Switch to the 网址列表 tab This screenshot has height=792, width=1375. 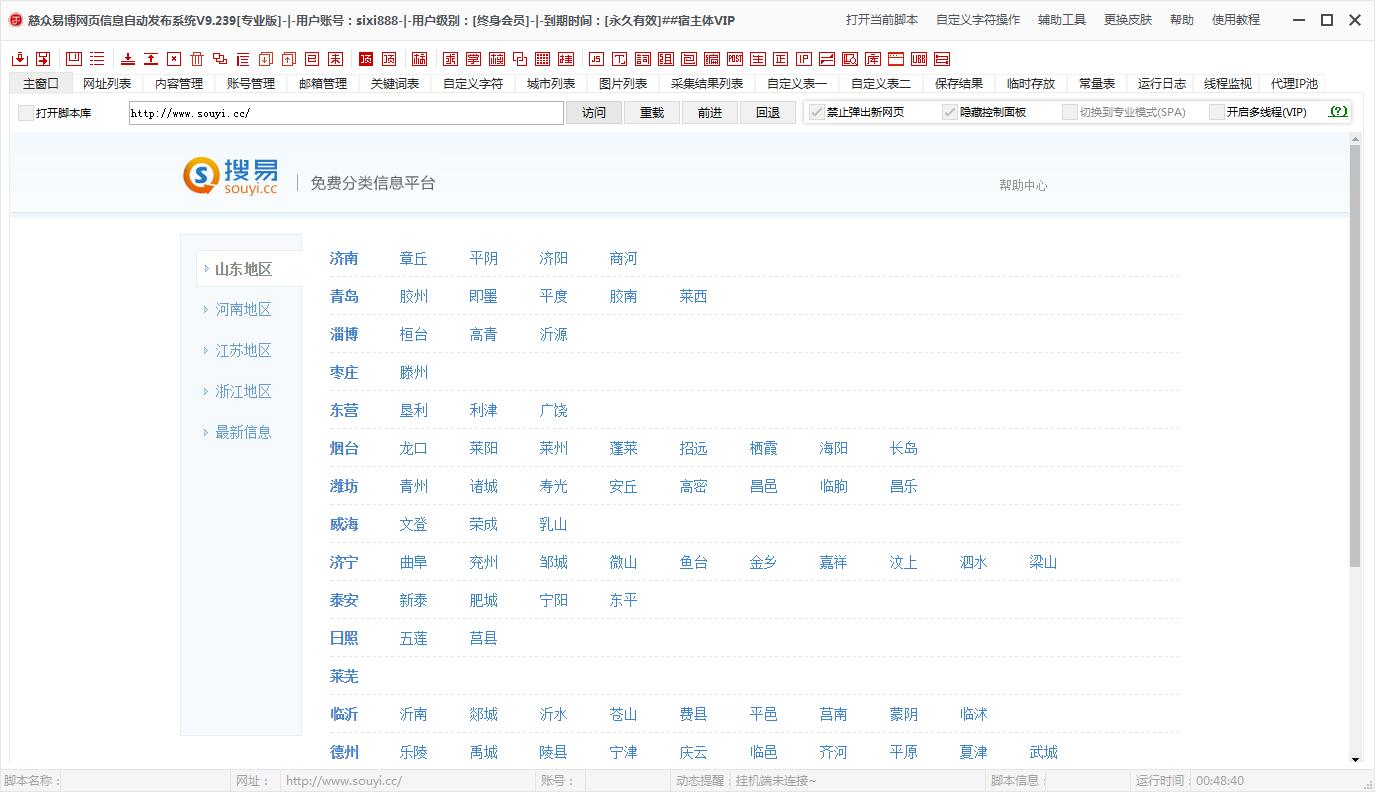(107, 84)
